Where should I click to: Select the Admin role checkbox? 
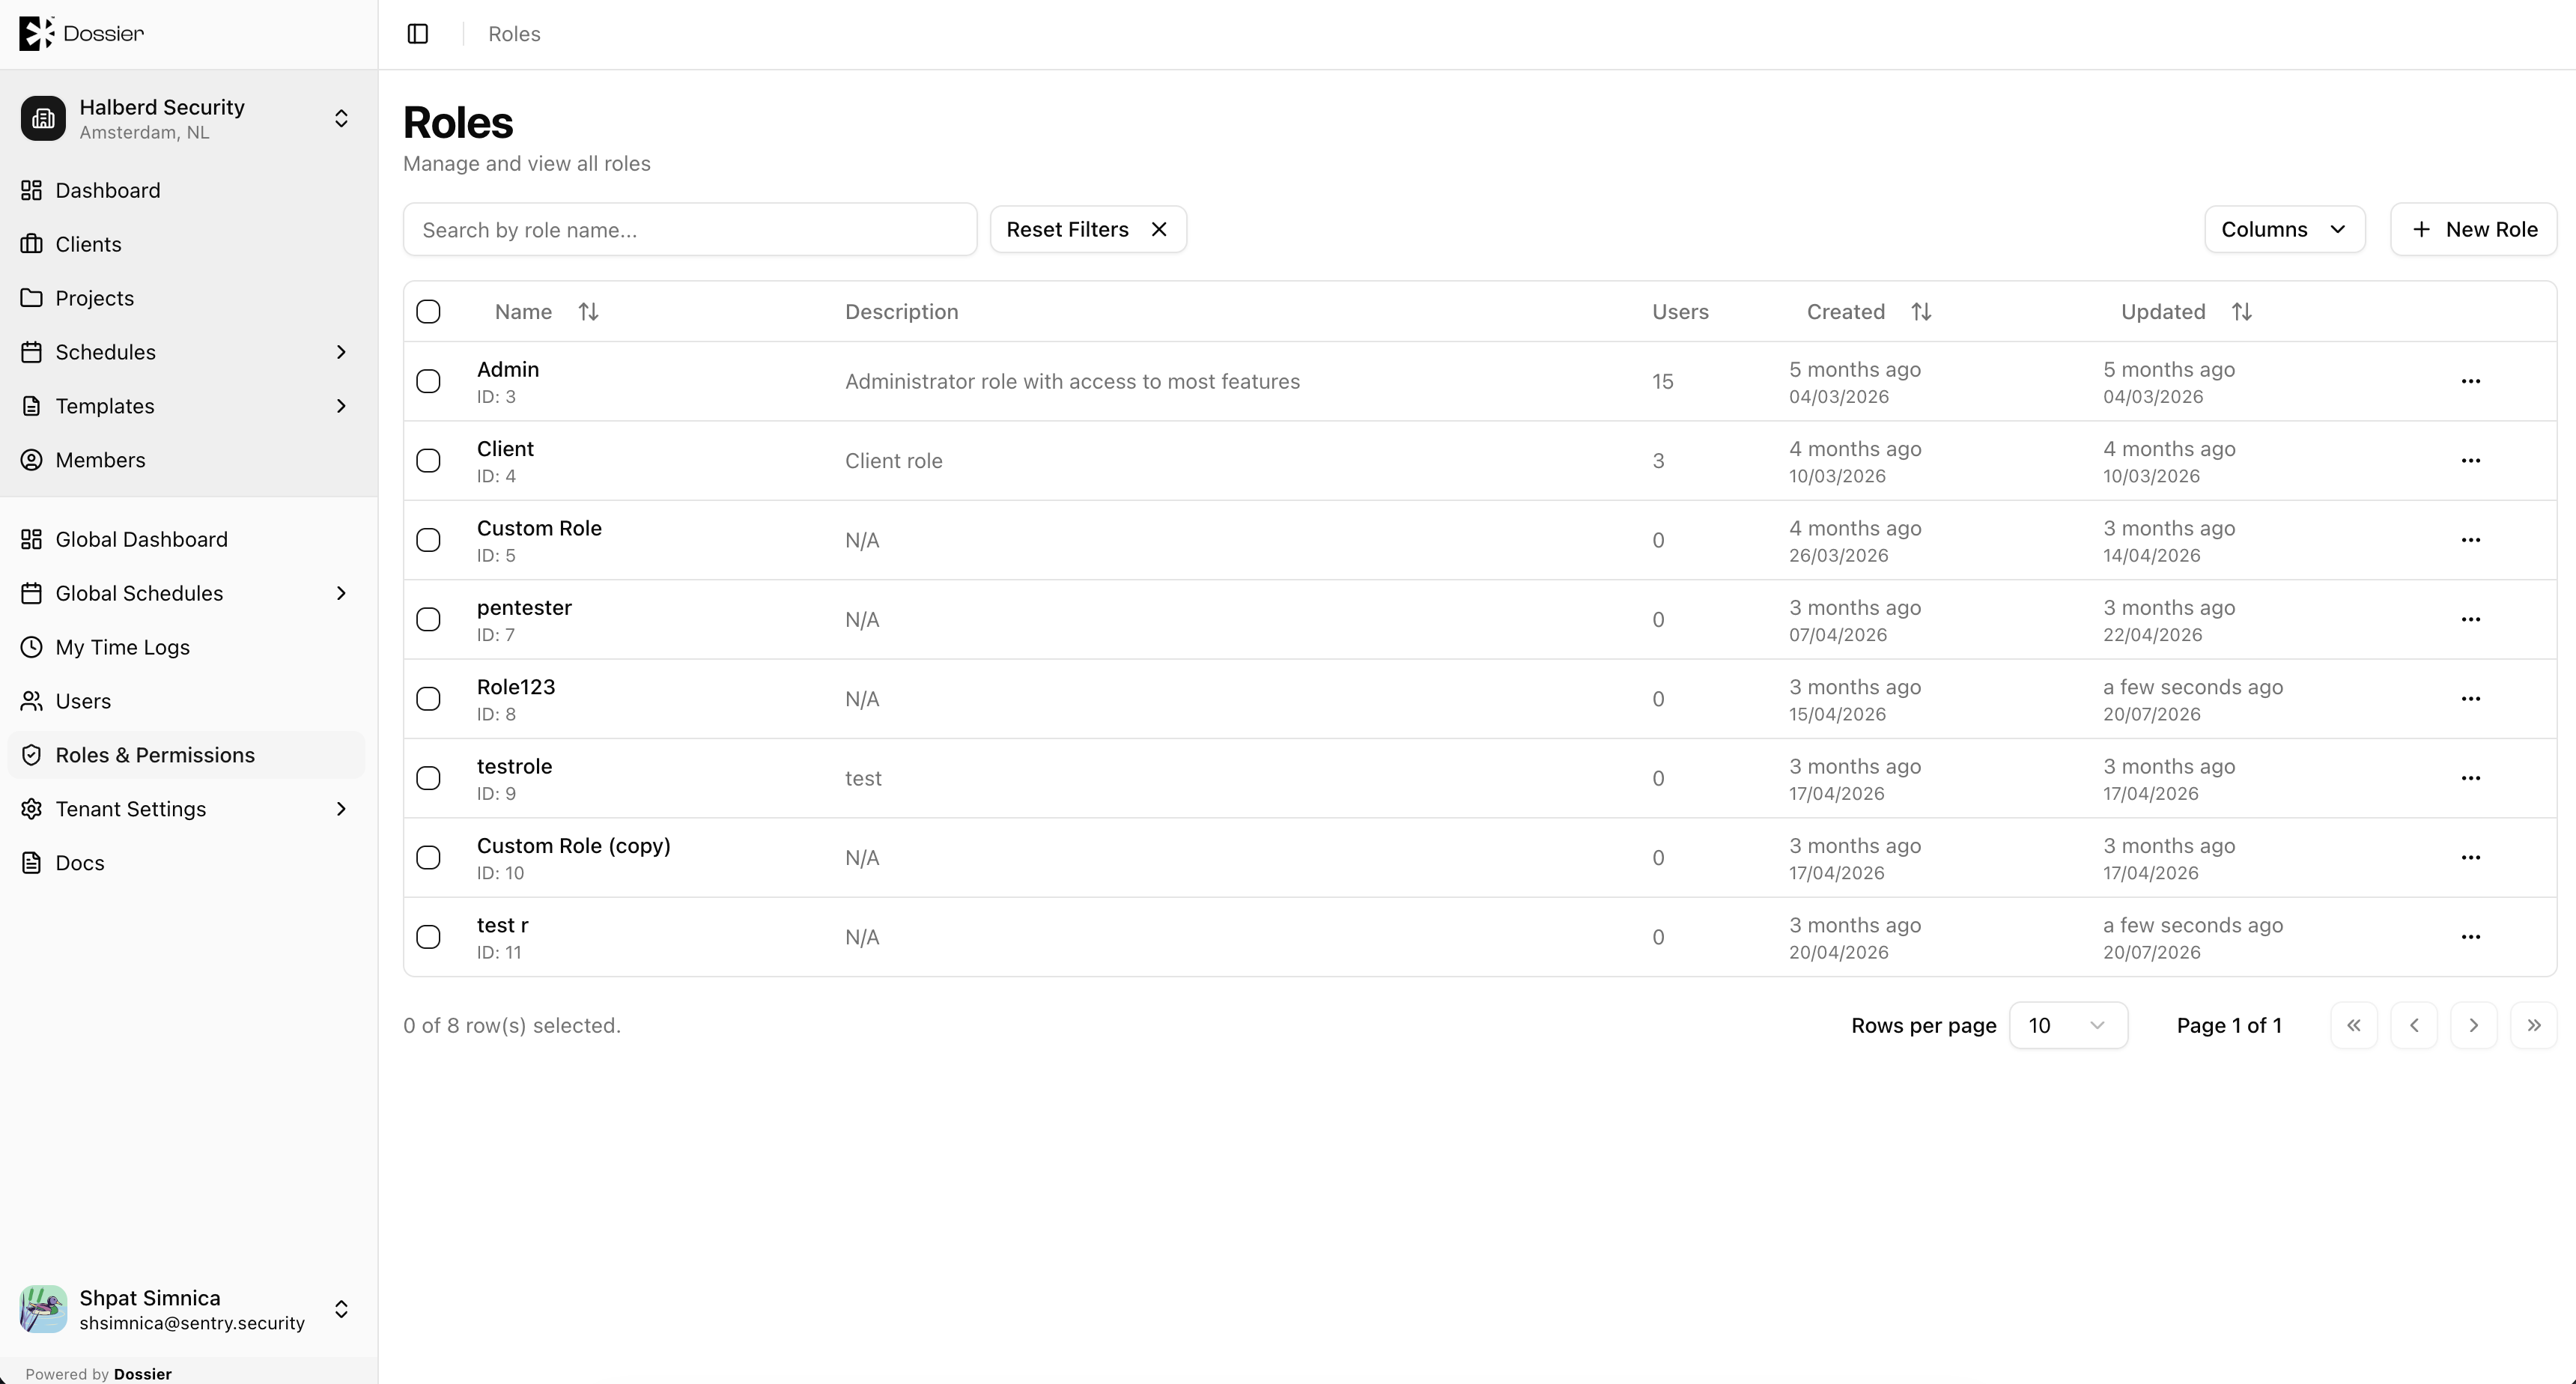coord(428,381)
